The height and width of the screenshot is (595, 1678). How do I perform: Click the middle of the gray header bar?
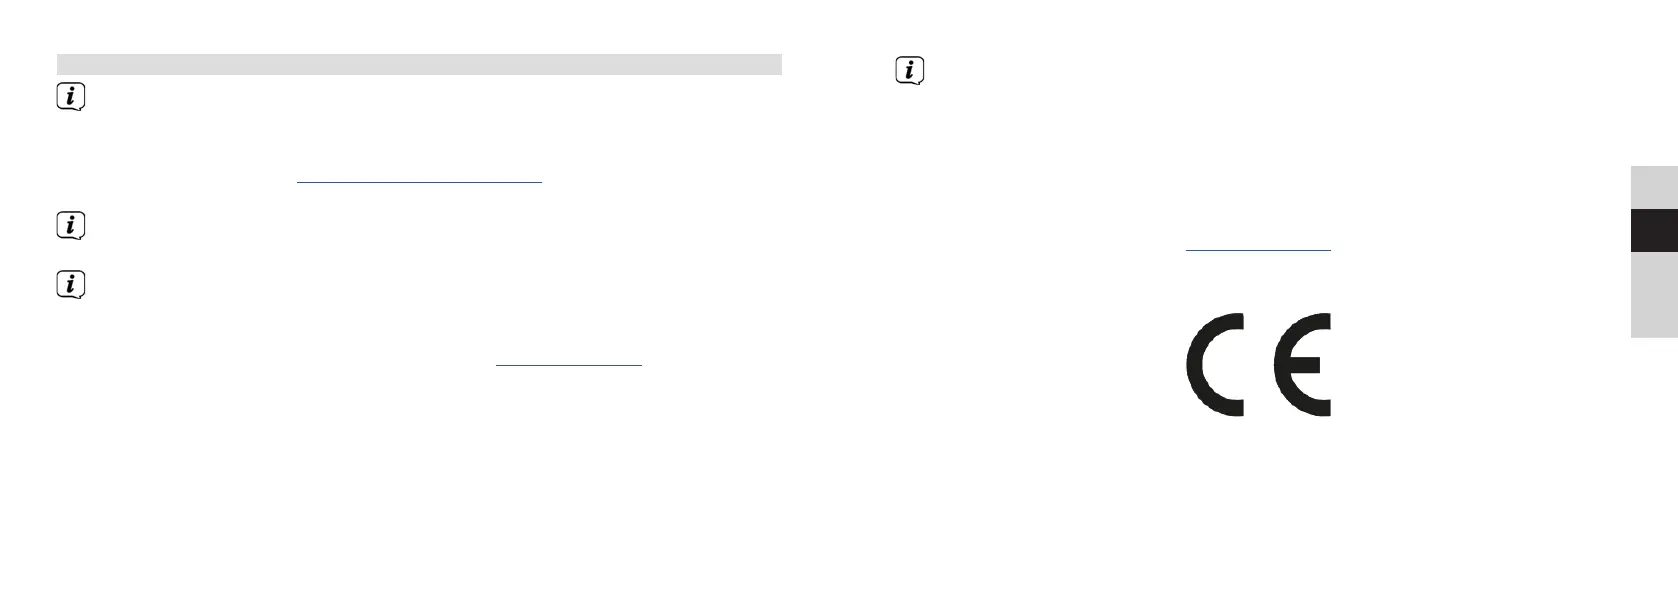coord(419,64)
